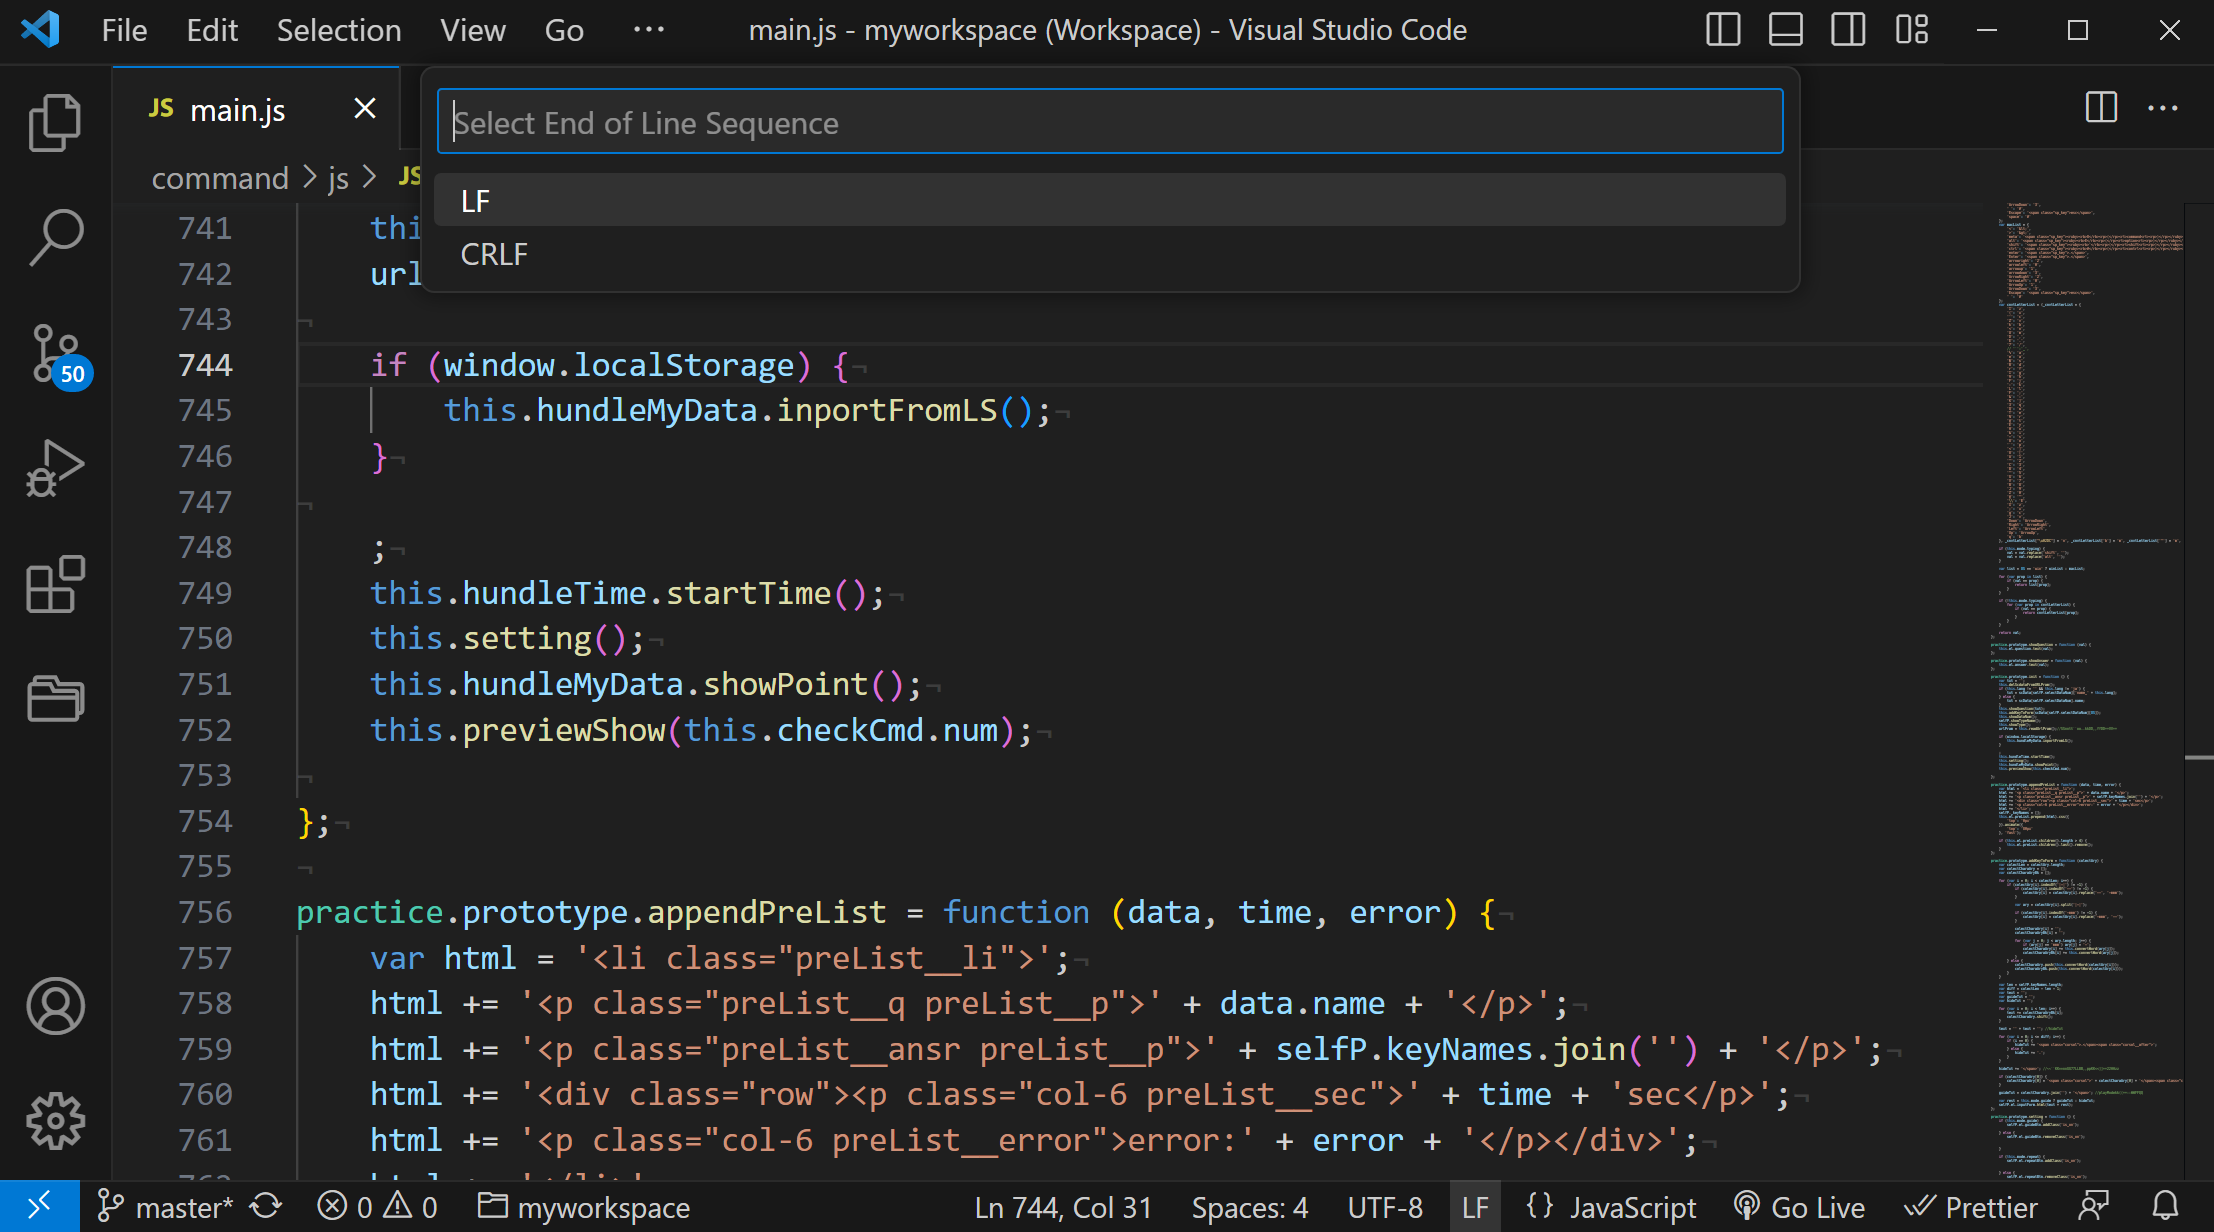Click the Prettier status bar item
The height and width of the screenshot is (1232, 2214).
[1970, 1207]
